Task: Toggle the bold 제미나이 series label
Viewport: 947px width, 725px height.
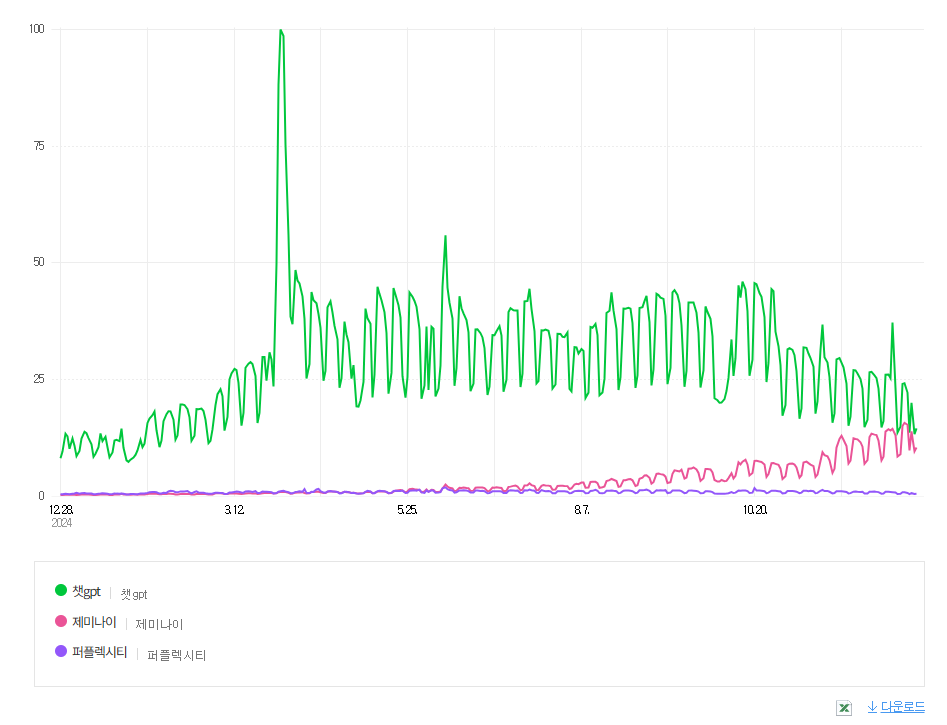Action: pos(94,622)
